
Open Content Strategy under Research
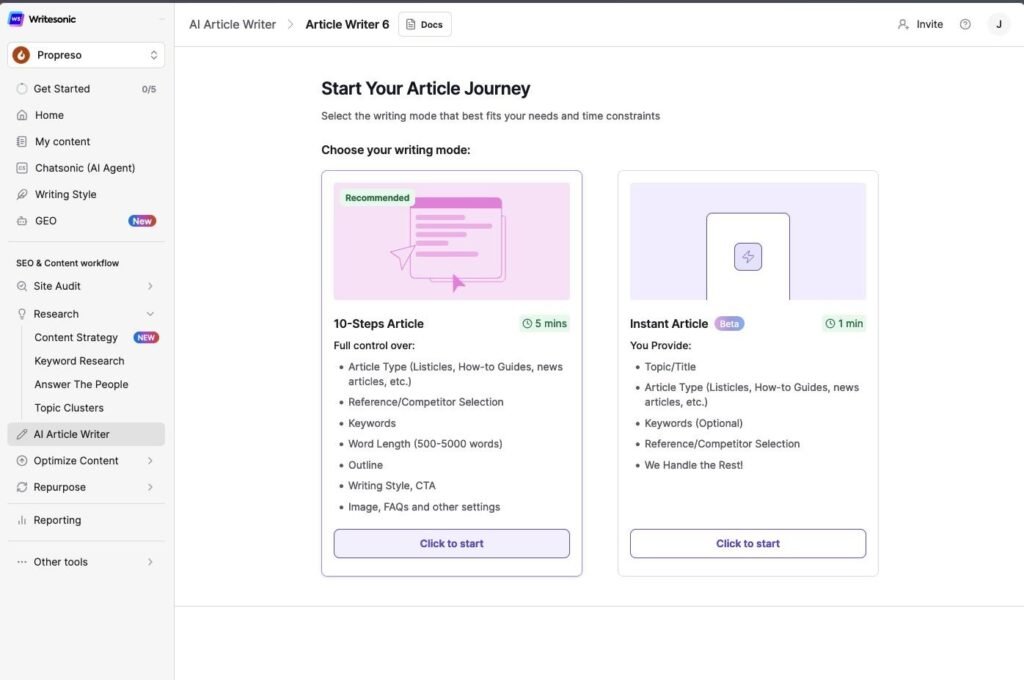pyautogui.click(x=76, y=338)
